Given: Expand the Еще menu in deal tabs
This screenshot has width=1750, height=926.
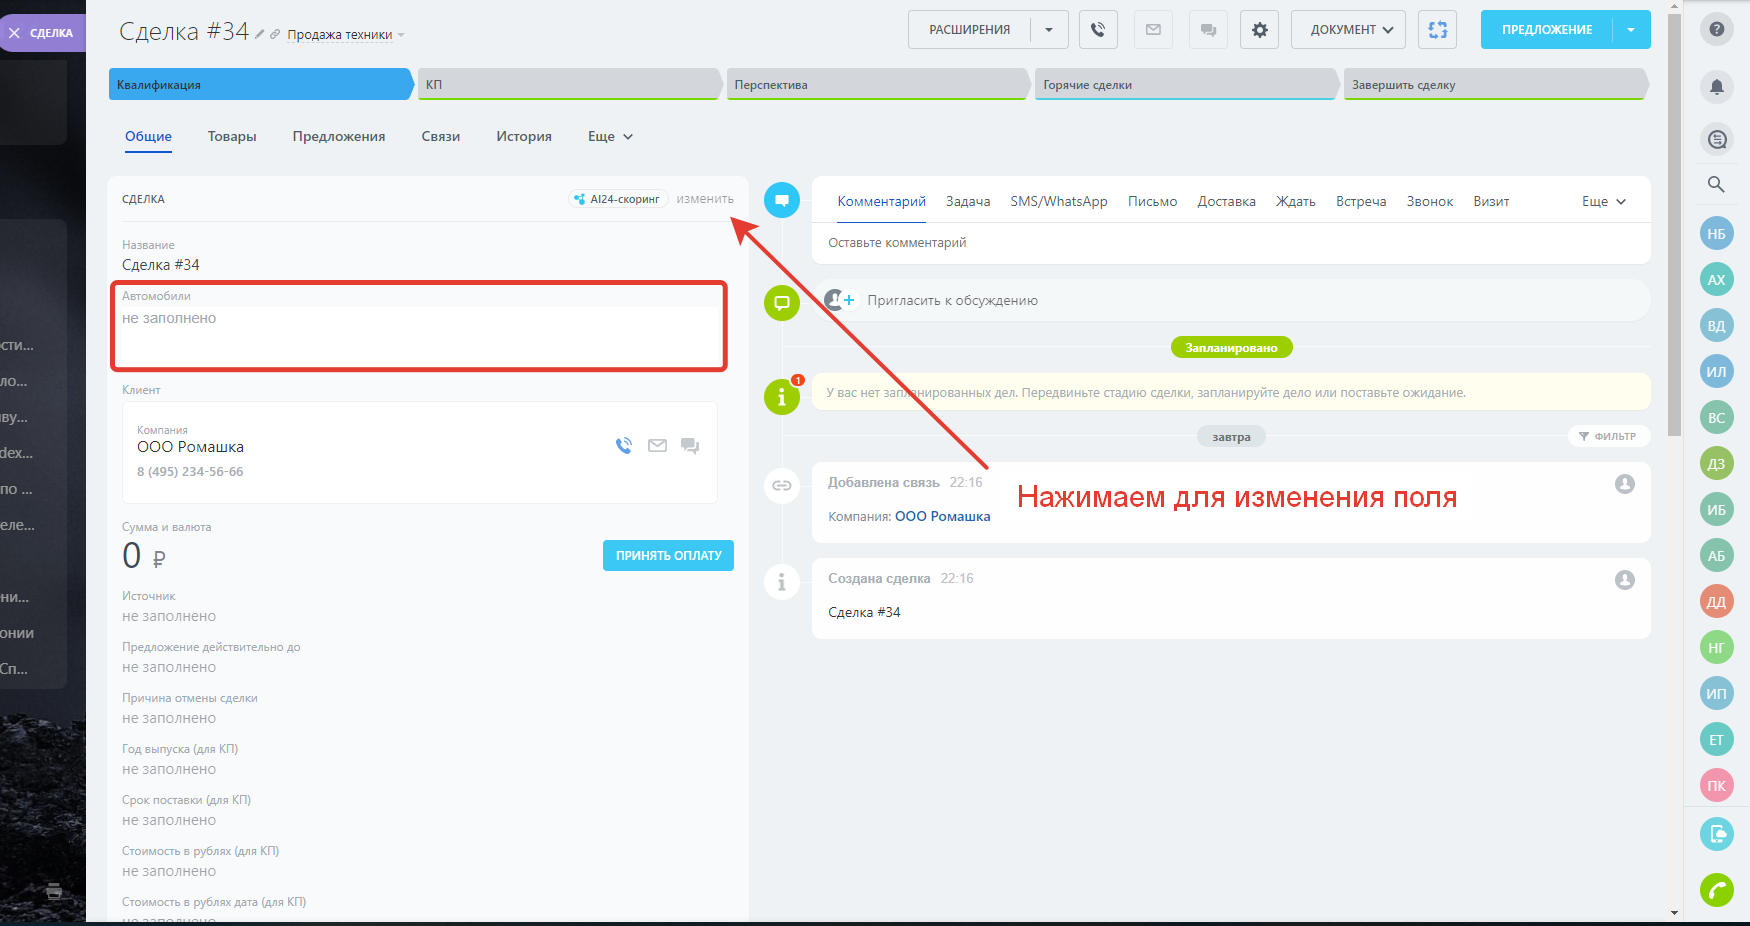Looking at the screenshot, I should click(x=610, y=137).
